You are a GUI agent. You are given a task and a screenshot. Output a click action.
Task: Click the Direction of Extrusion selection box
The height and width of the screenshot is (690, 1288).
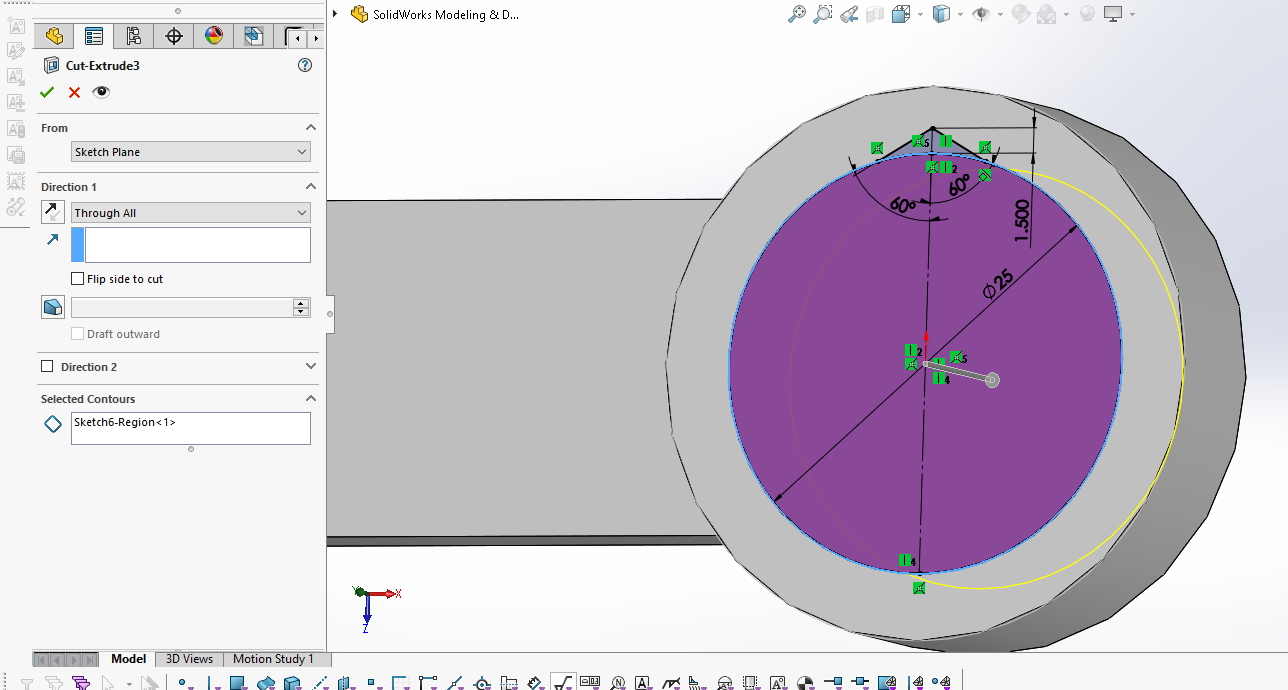(x=197, y=245)
